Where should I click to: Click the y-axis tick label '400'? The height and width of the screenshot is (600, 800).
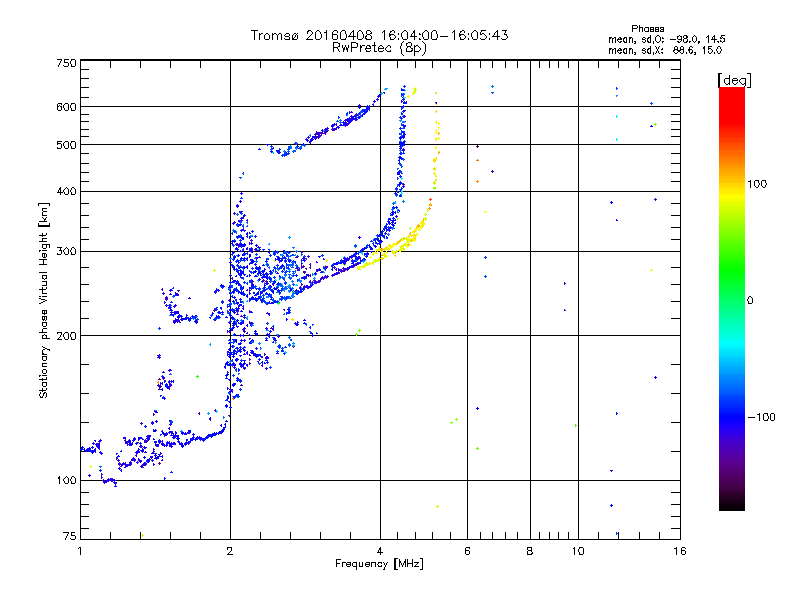66,191
